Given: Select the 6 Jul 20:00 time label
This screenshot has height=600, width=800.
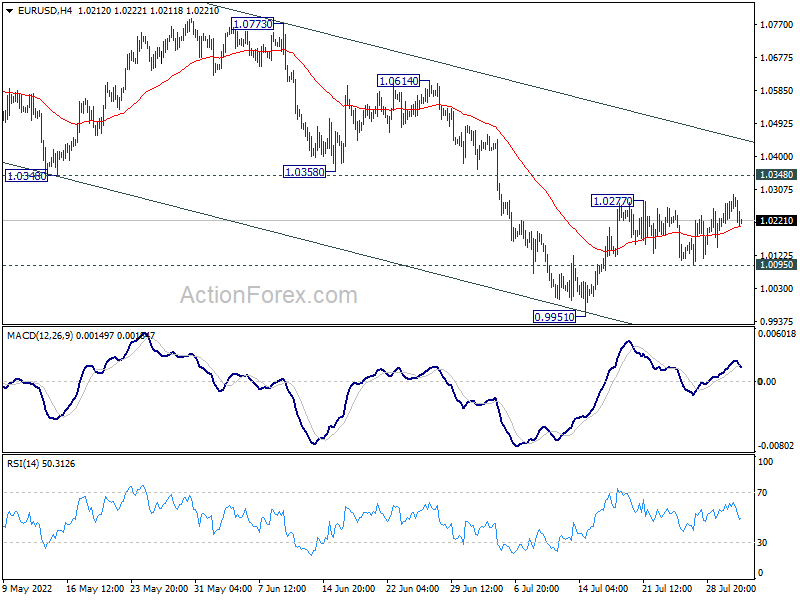Looking at the screenshot, I should (x=536, y=589).
